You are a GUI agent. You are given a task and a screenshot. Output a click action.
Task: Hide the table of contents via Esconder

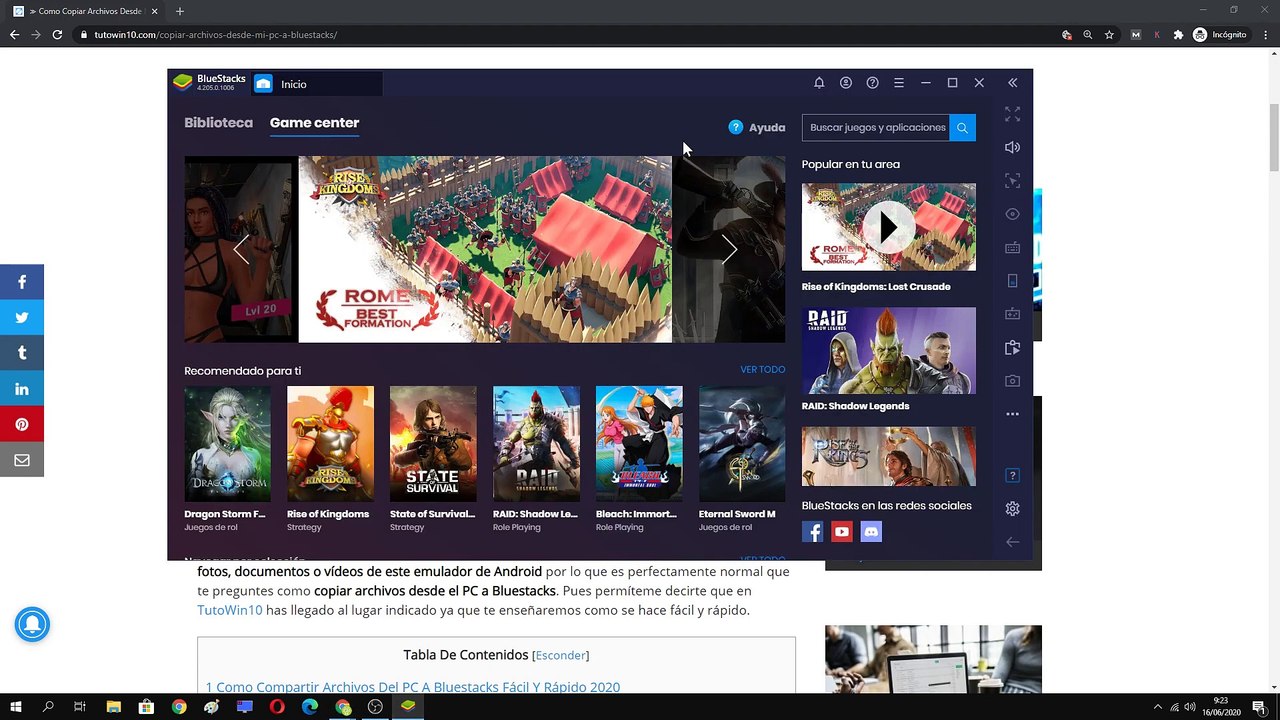click(560, 656)
